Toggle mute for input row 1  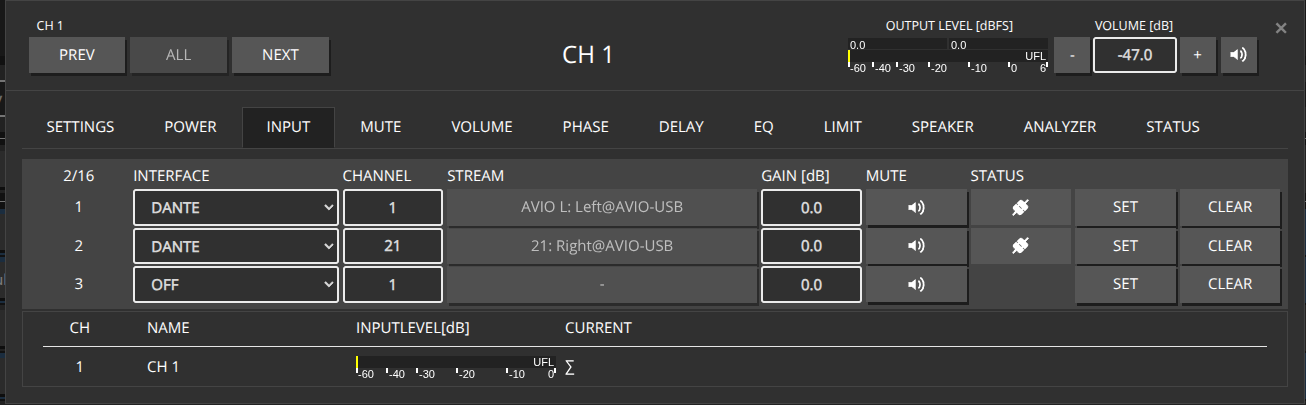916,208
